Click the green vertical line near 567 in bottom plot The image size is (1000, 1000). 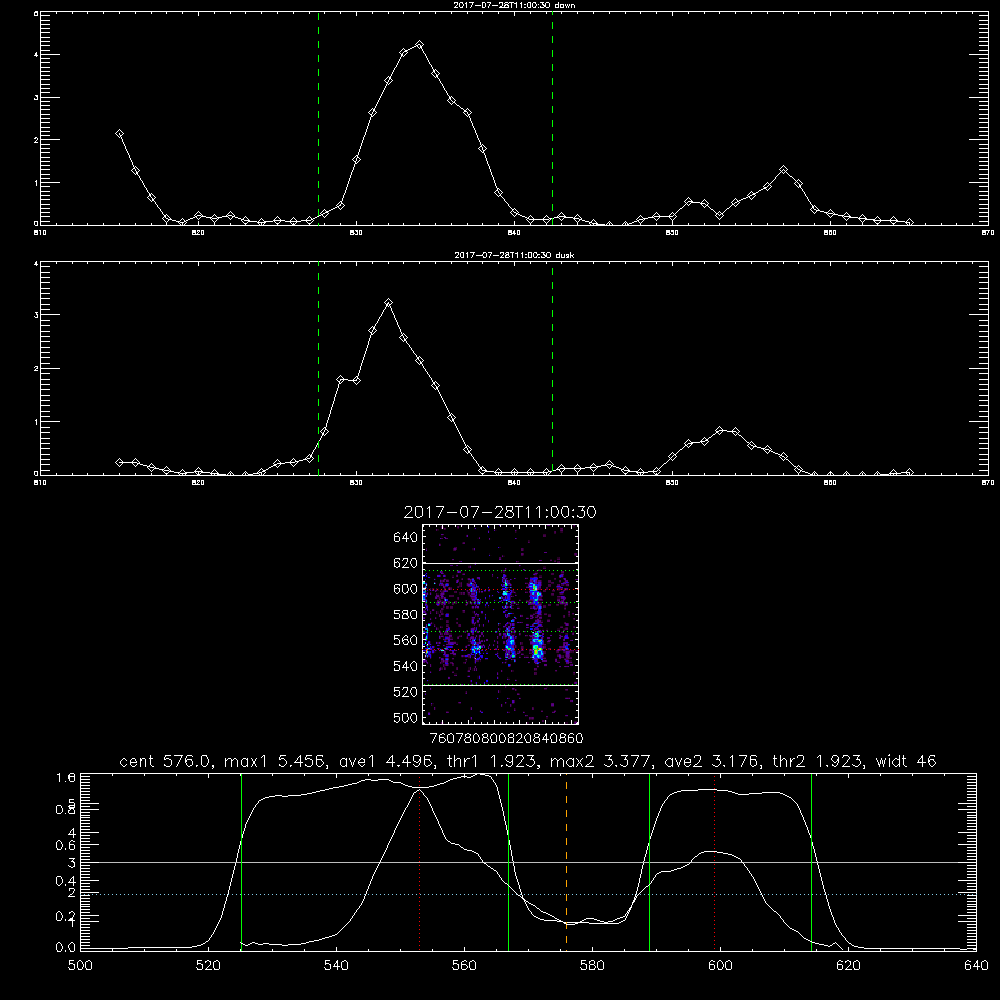pos(508,862)
